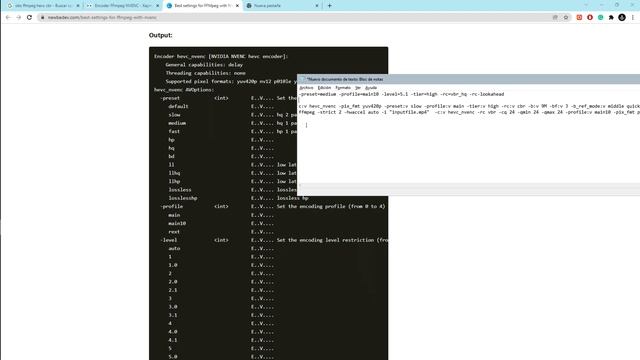Click the "2.1" level value

click(x=173, y=290)
